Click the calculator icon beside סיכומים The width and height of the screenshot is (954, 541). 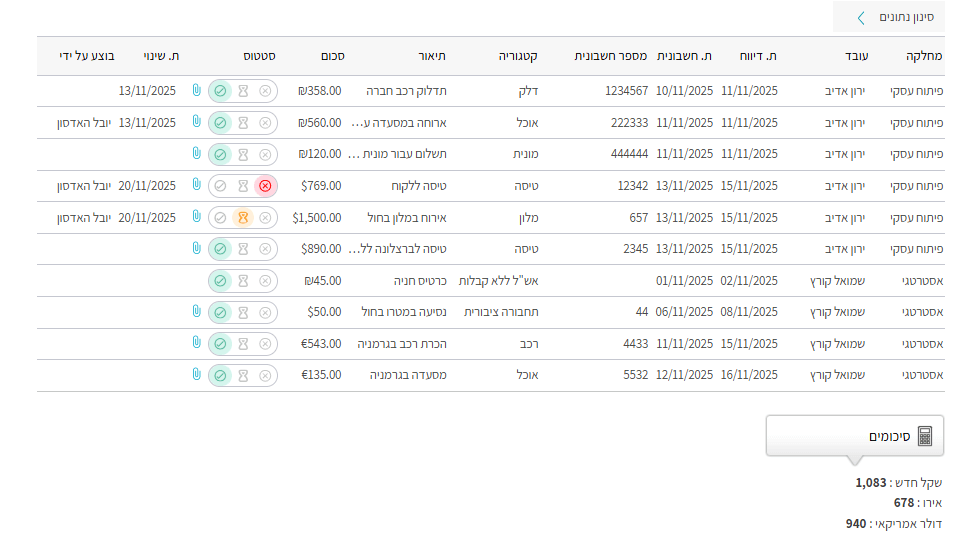point(925,436)
